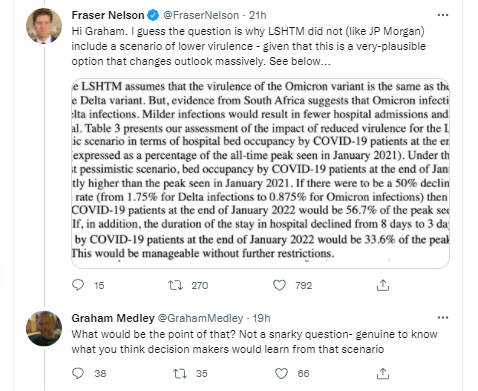Share Graham Medley's tweet
The height and width of the screenshot is (391, 478).
[383, 373]
